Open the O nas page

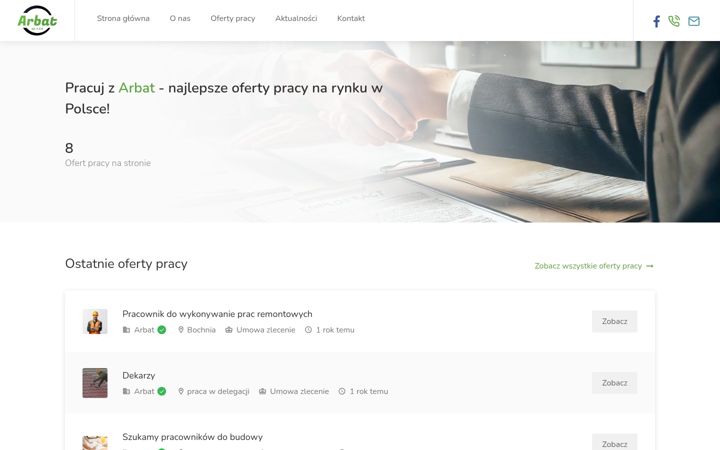click(x=180, y=18)
